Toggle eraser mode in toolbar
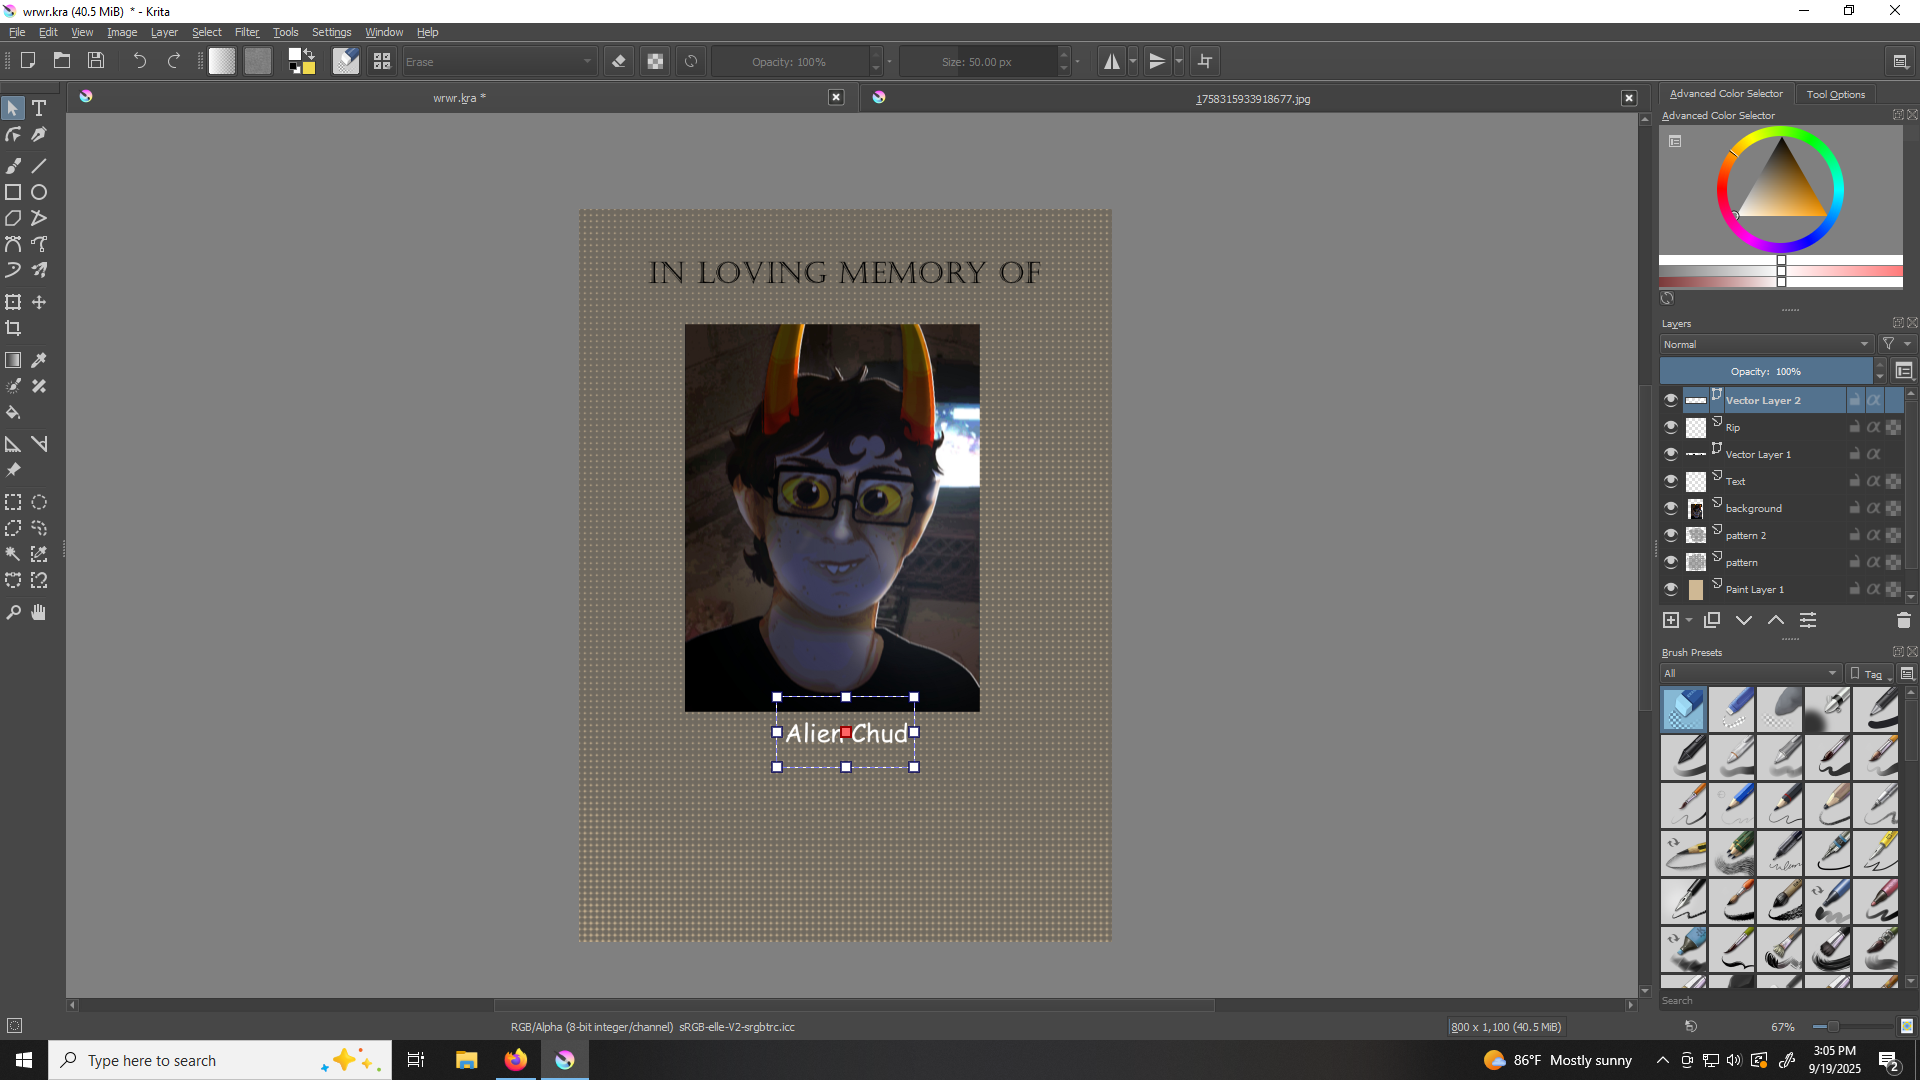This screenshot has height=1080, width=1920. (619, 62)
